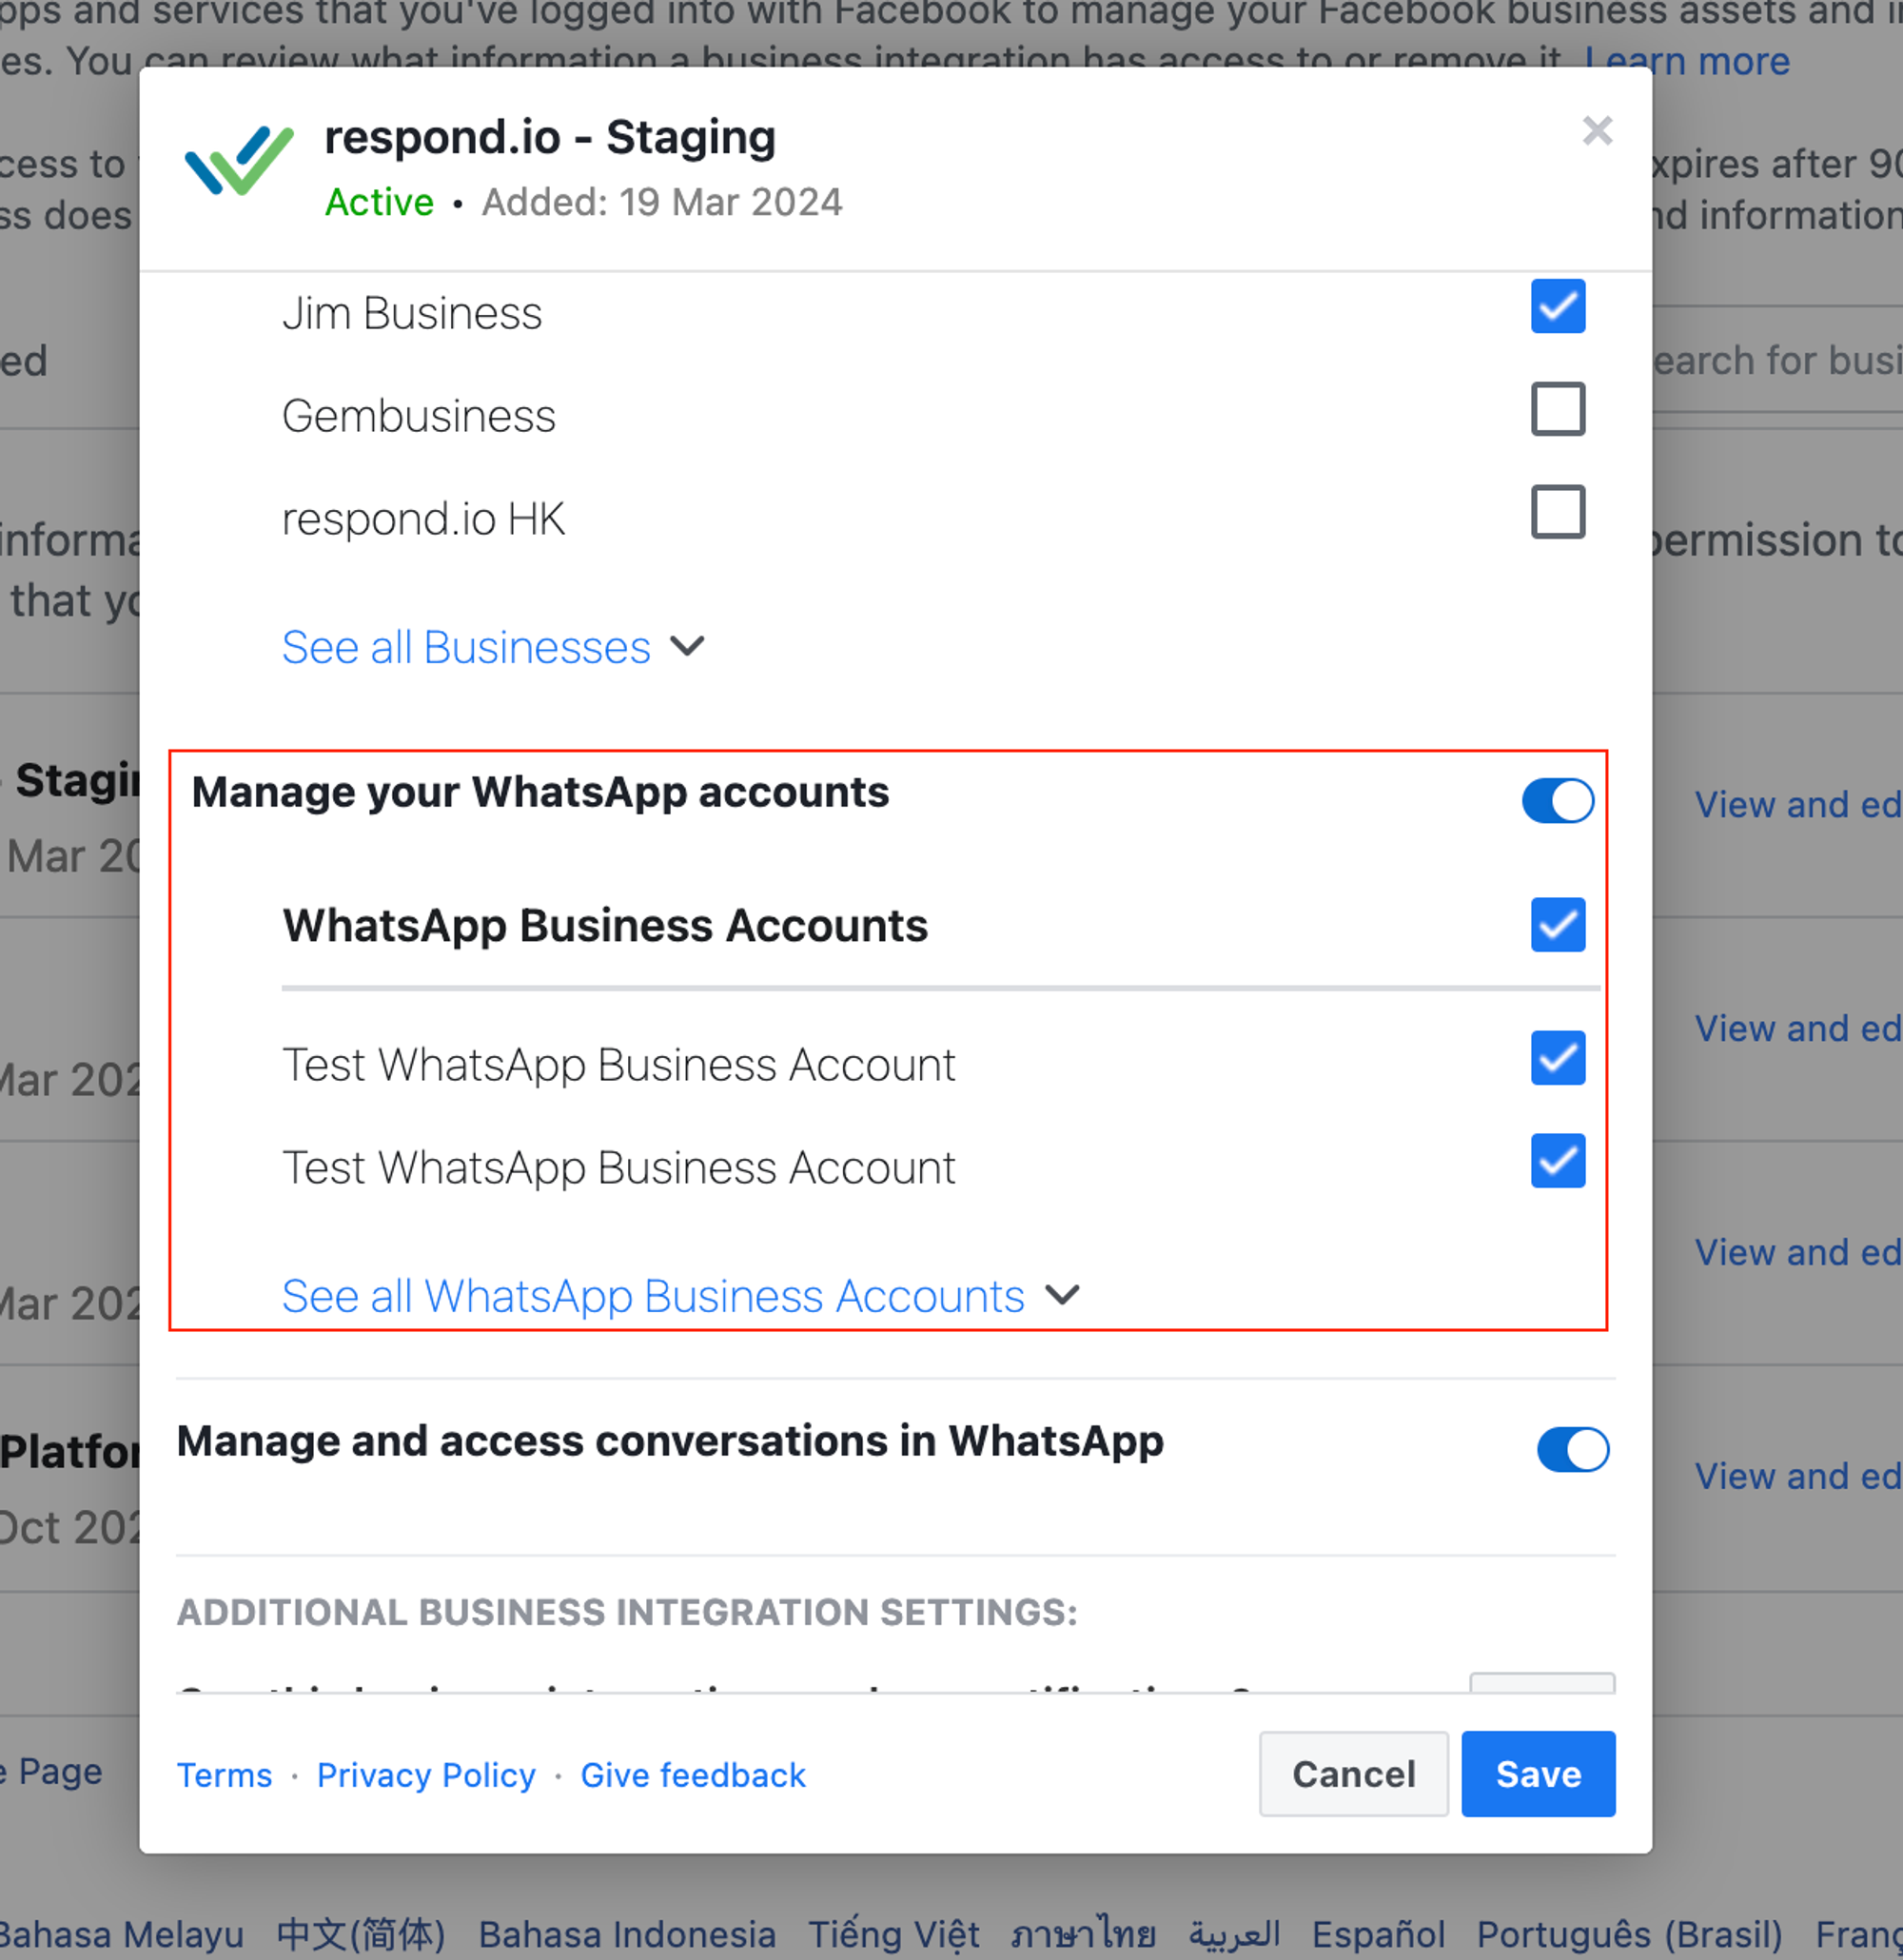Close the respond.io Staging dialog
The width and height of the screenshot is (1903, 1960).
(x=1597, y=131)
